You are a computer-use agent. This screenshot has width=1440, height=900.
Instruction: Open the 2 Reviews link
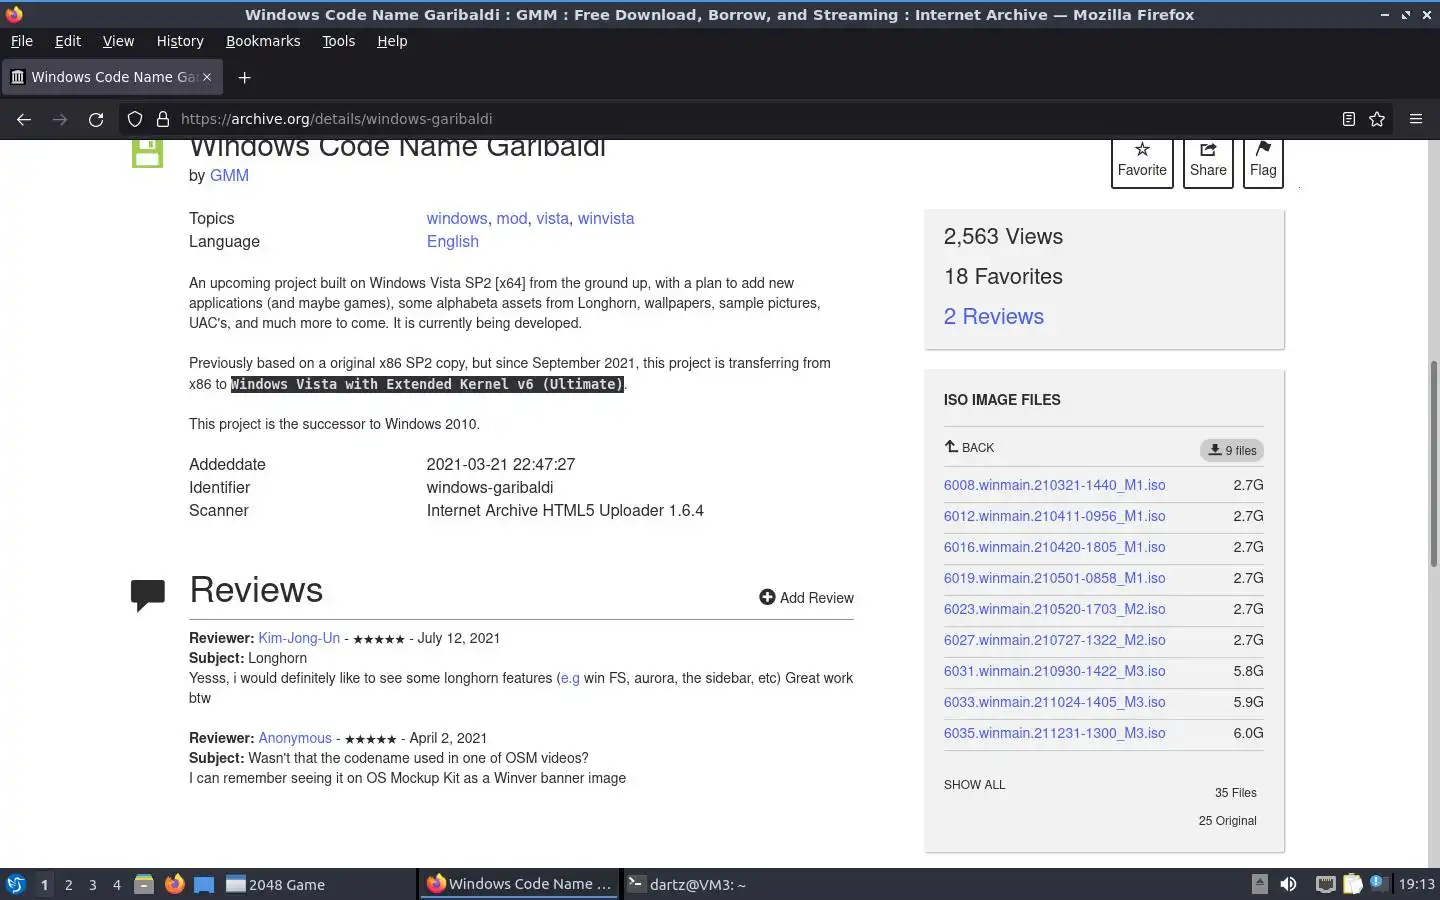[x=994, y=316]
